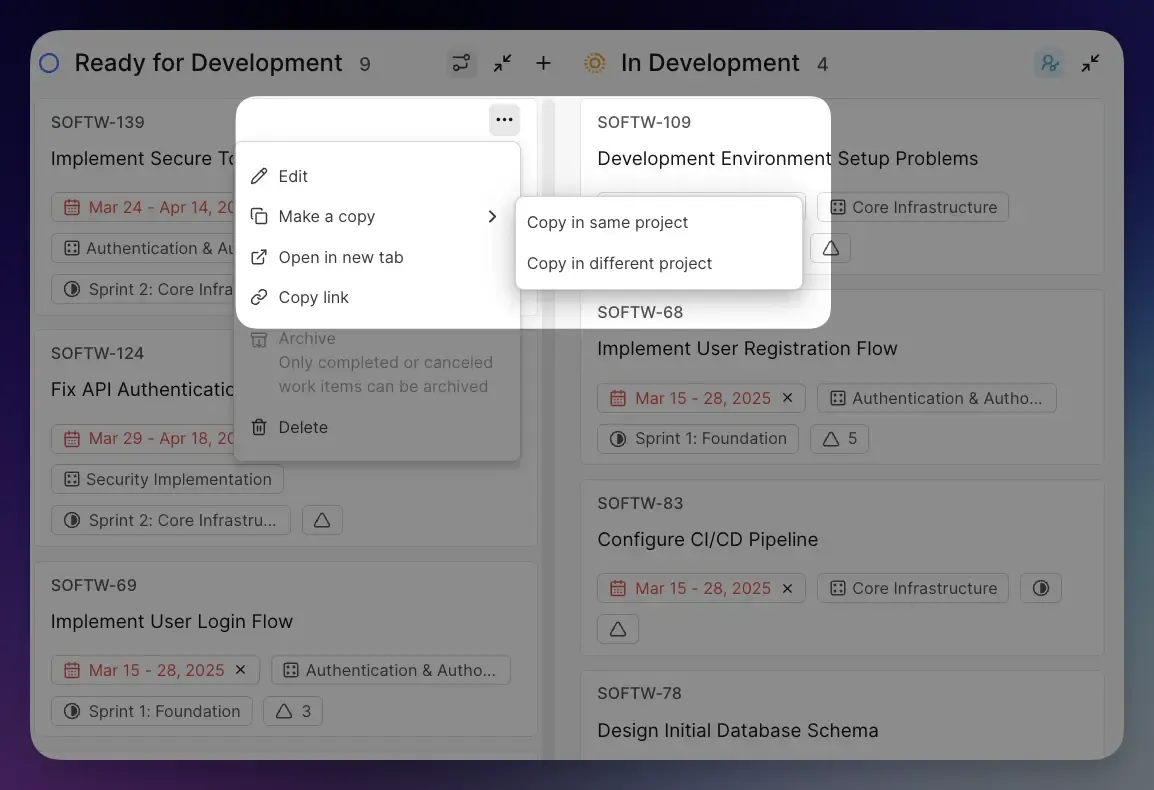Click the estimate triangle icon on SOFTW-83

[x=617, y=628]
